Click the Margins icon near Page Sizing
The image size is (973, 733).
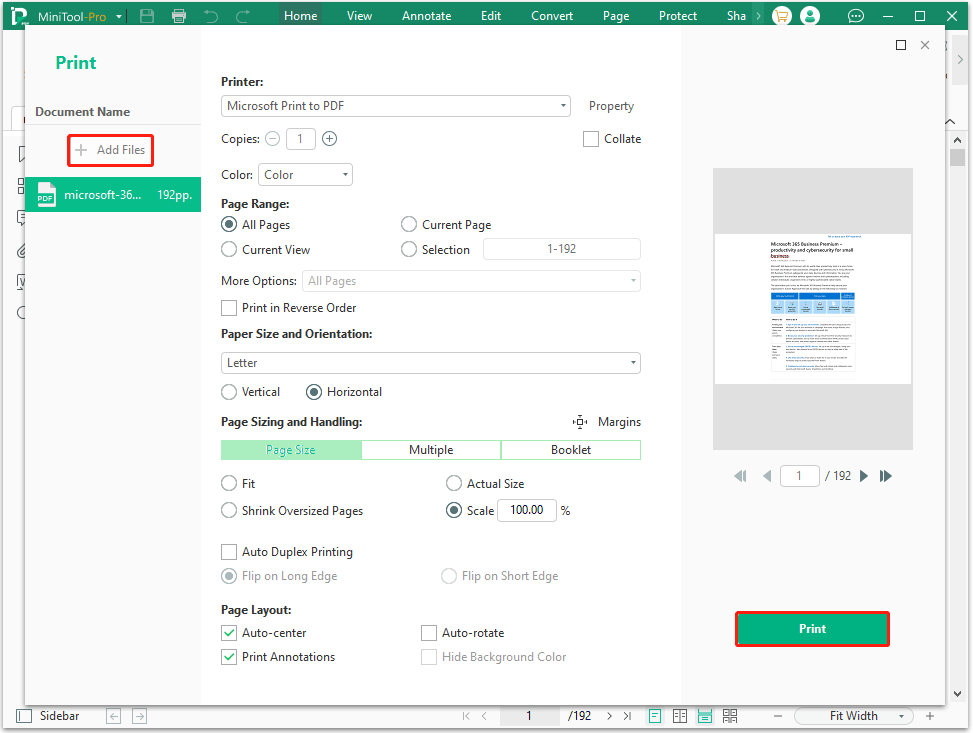pyautogui.click(x=580, y=422)
